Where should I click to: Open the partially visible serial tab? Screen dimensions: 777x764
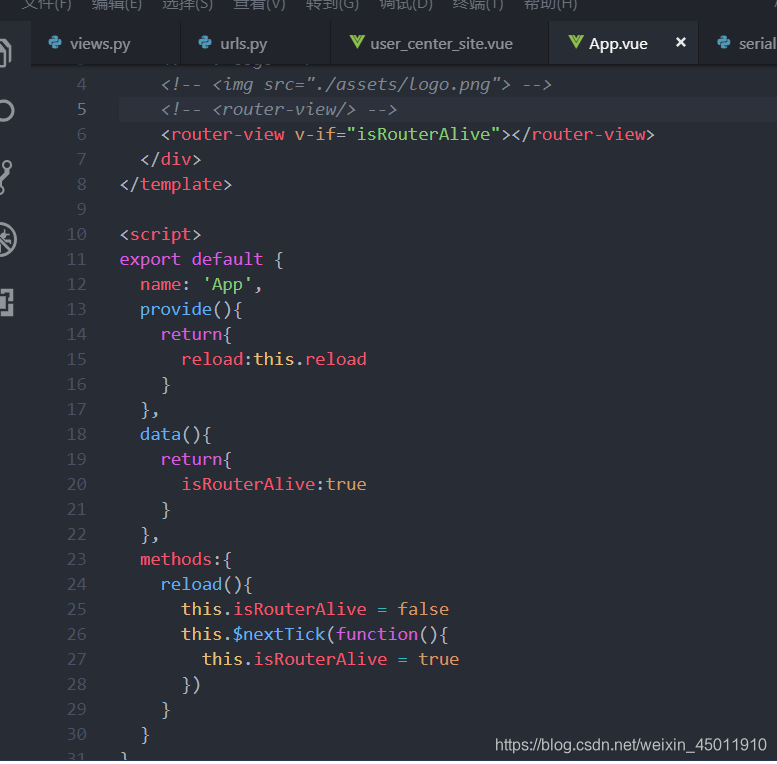[738, 44]
